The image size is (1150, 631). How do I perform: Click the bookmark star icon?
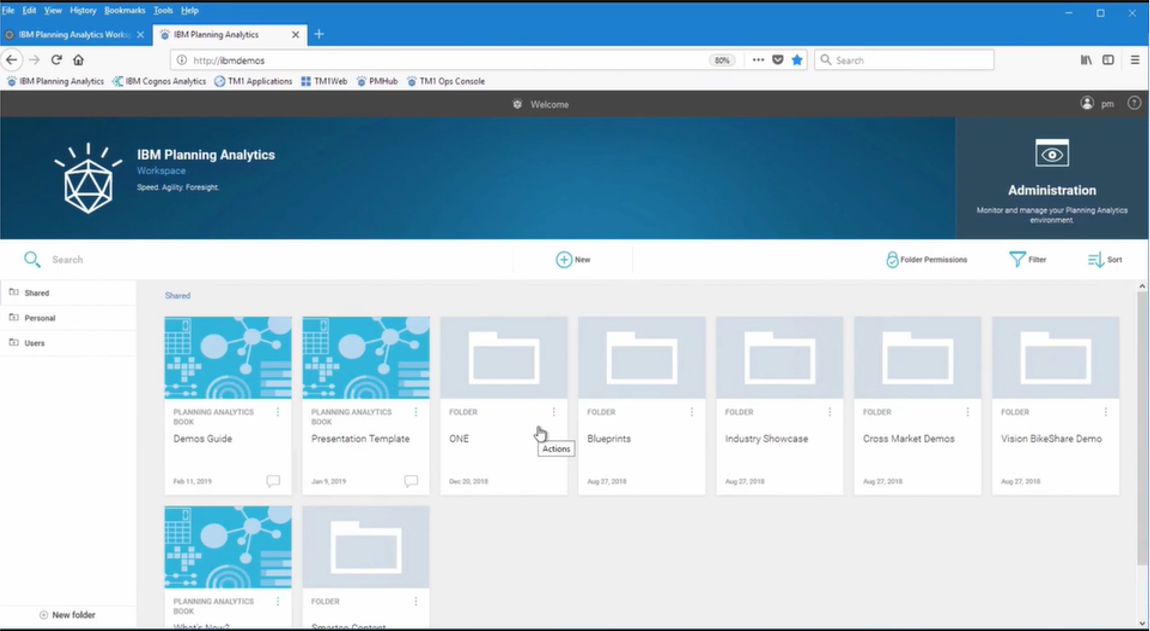[797, 60]
